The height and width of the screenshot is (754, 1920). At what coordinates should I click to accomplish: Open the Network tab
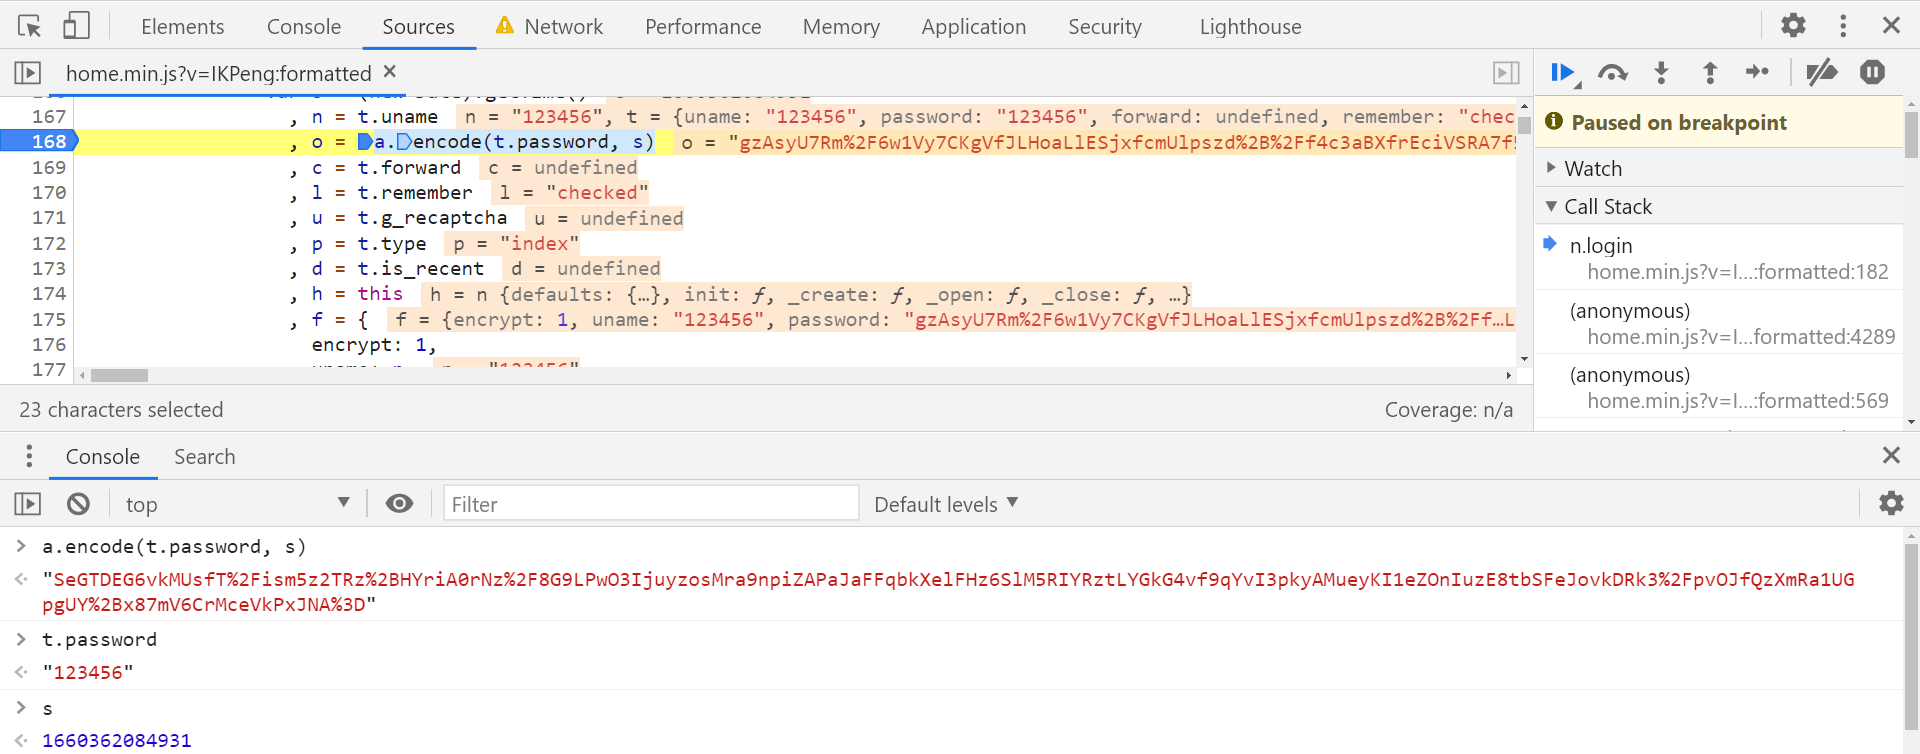click(x=549, y=27)
